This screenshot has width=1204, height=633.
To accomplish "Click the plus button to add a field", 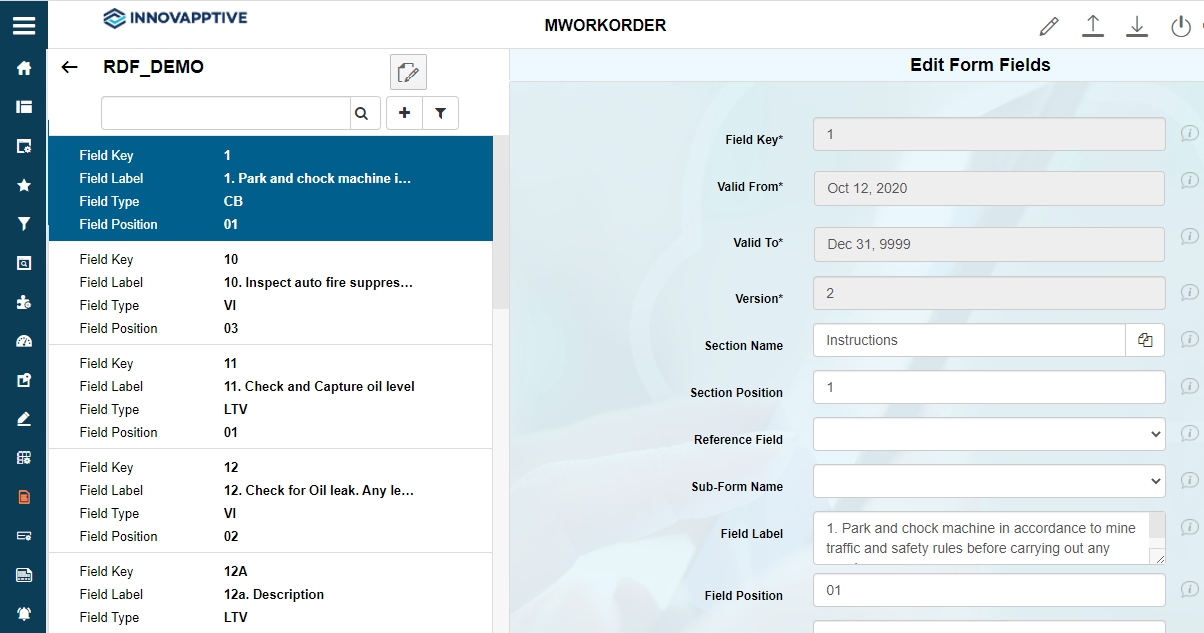I will pos(404,112).
